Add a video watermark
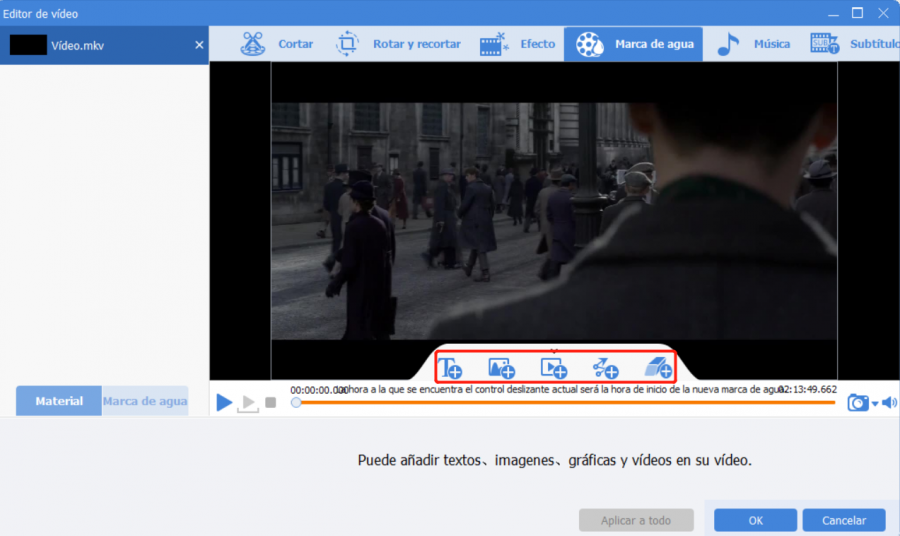This screenshot has width=900, height=536. click(x=553, y=368)
